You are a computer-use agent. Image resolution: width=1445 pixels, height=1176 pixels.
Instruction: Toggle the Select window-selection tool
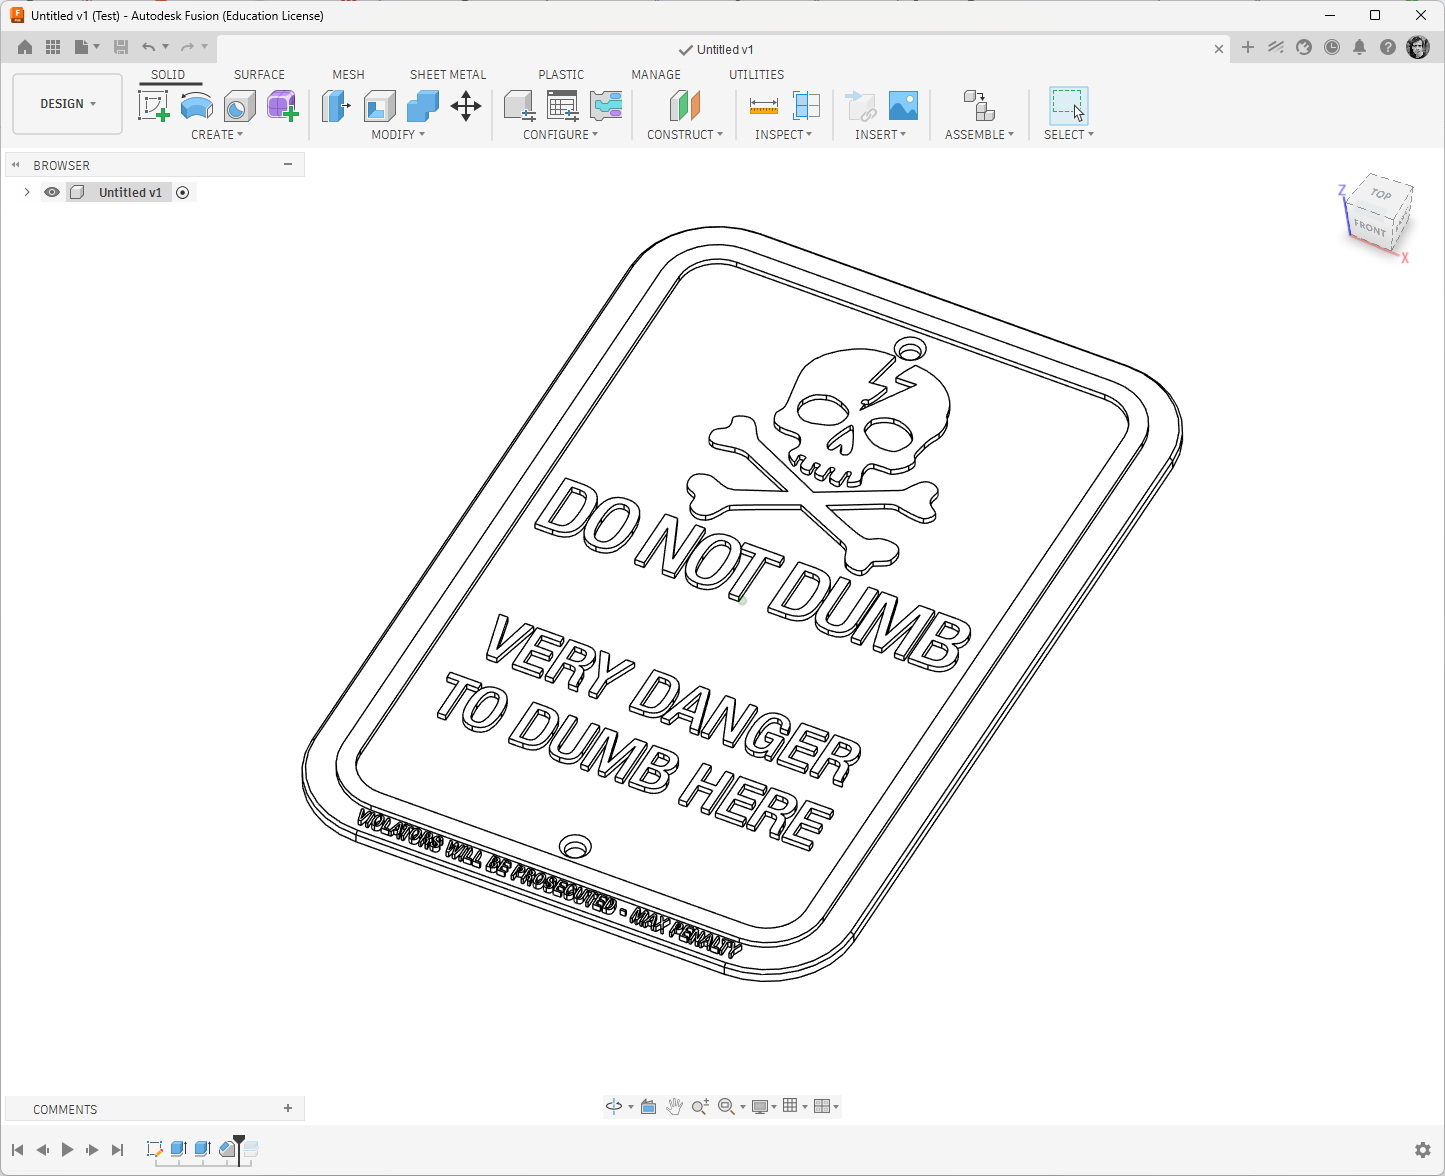(x=1068, y=106)
